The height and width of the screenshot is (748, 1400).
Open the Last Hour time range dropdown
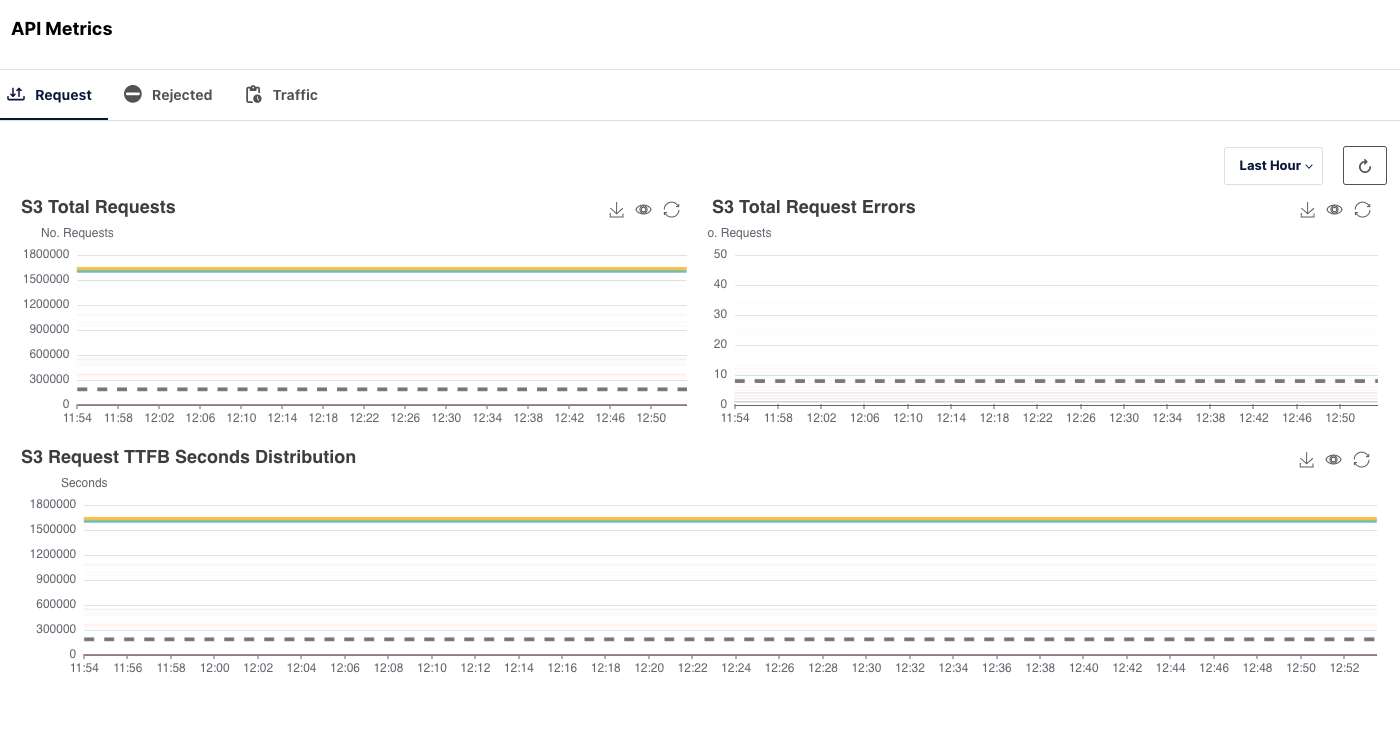[1273, 166]
